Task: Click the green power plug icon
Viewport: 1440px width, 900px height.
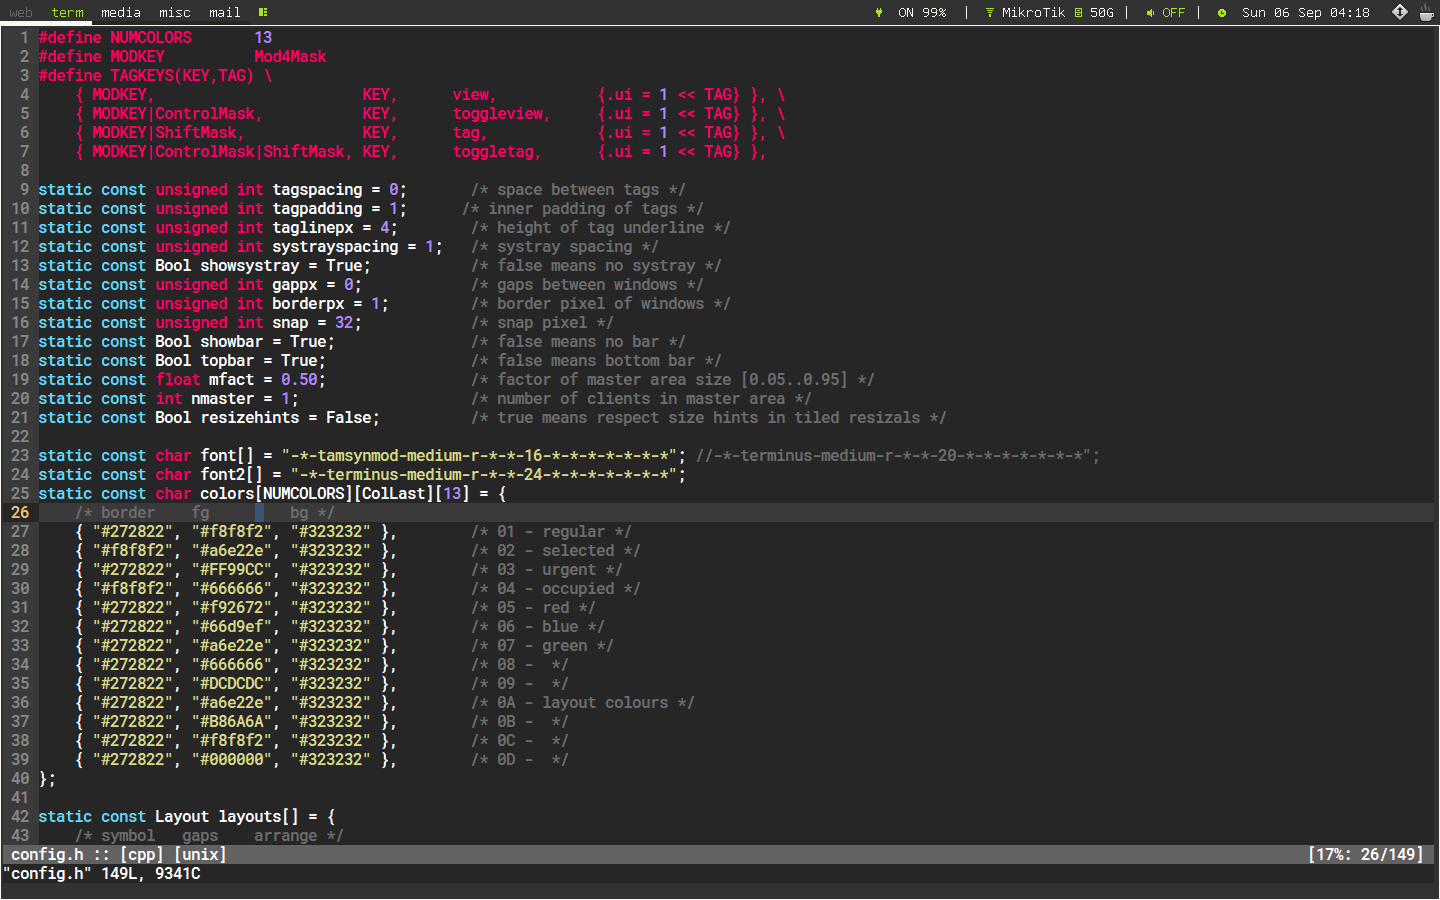Action: tap(879, 13)
